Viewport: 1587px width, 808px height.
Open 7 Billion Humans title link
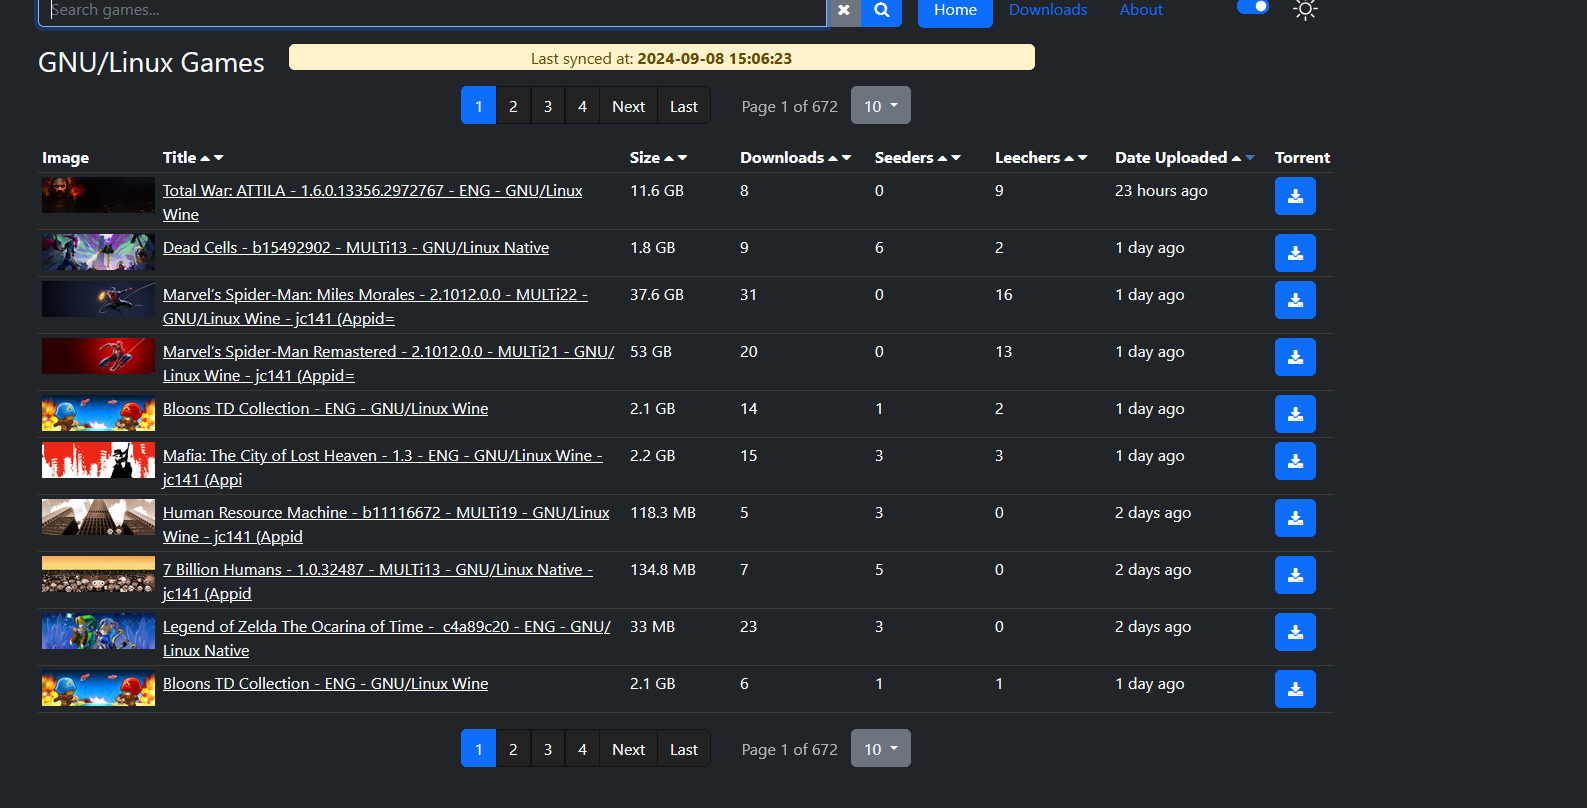378,581
